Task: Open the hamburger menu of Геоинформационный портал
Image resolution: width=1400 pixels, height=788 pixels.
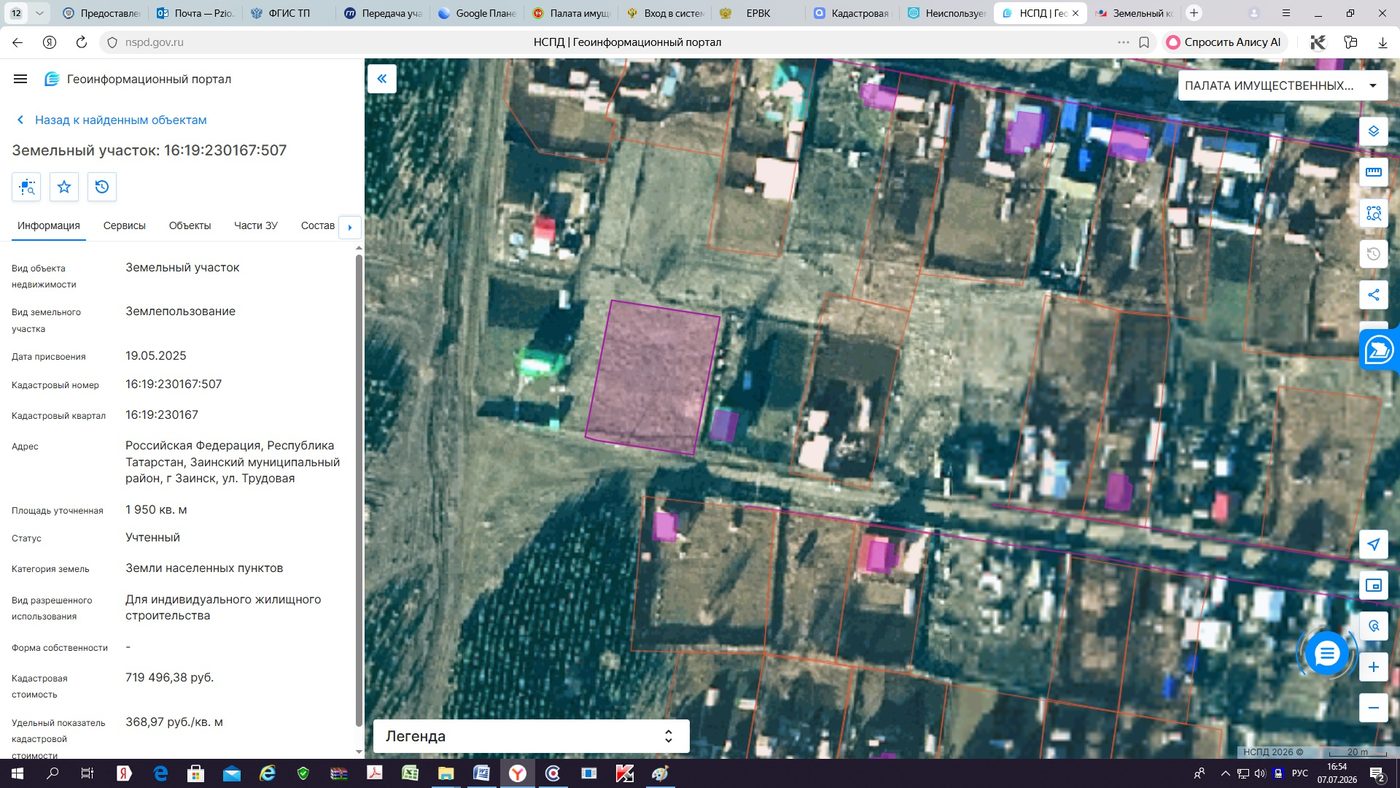Action: [20, 79]
